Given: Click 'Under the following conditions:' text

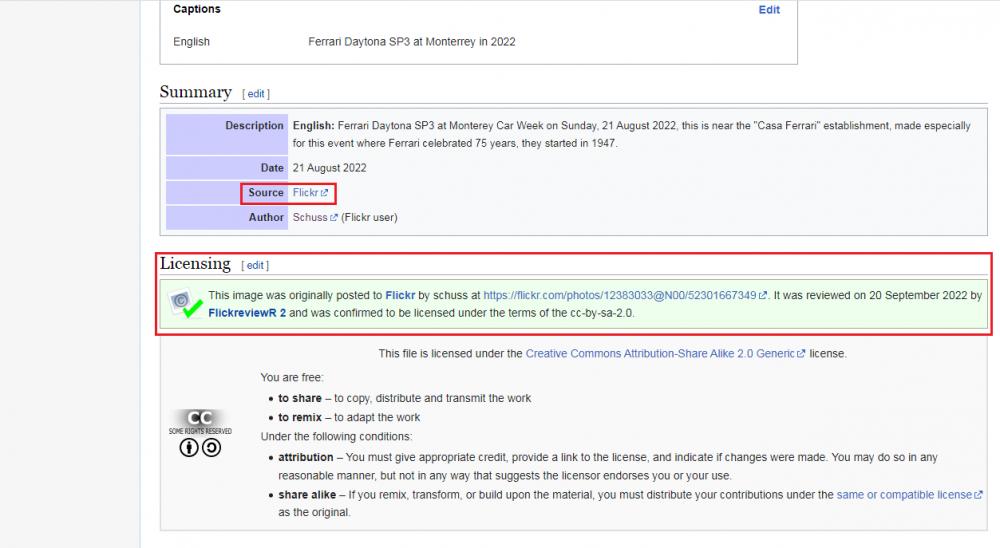Looking at the screenshot, I should [x=336, y=436].
